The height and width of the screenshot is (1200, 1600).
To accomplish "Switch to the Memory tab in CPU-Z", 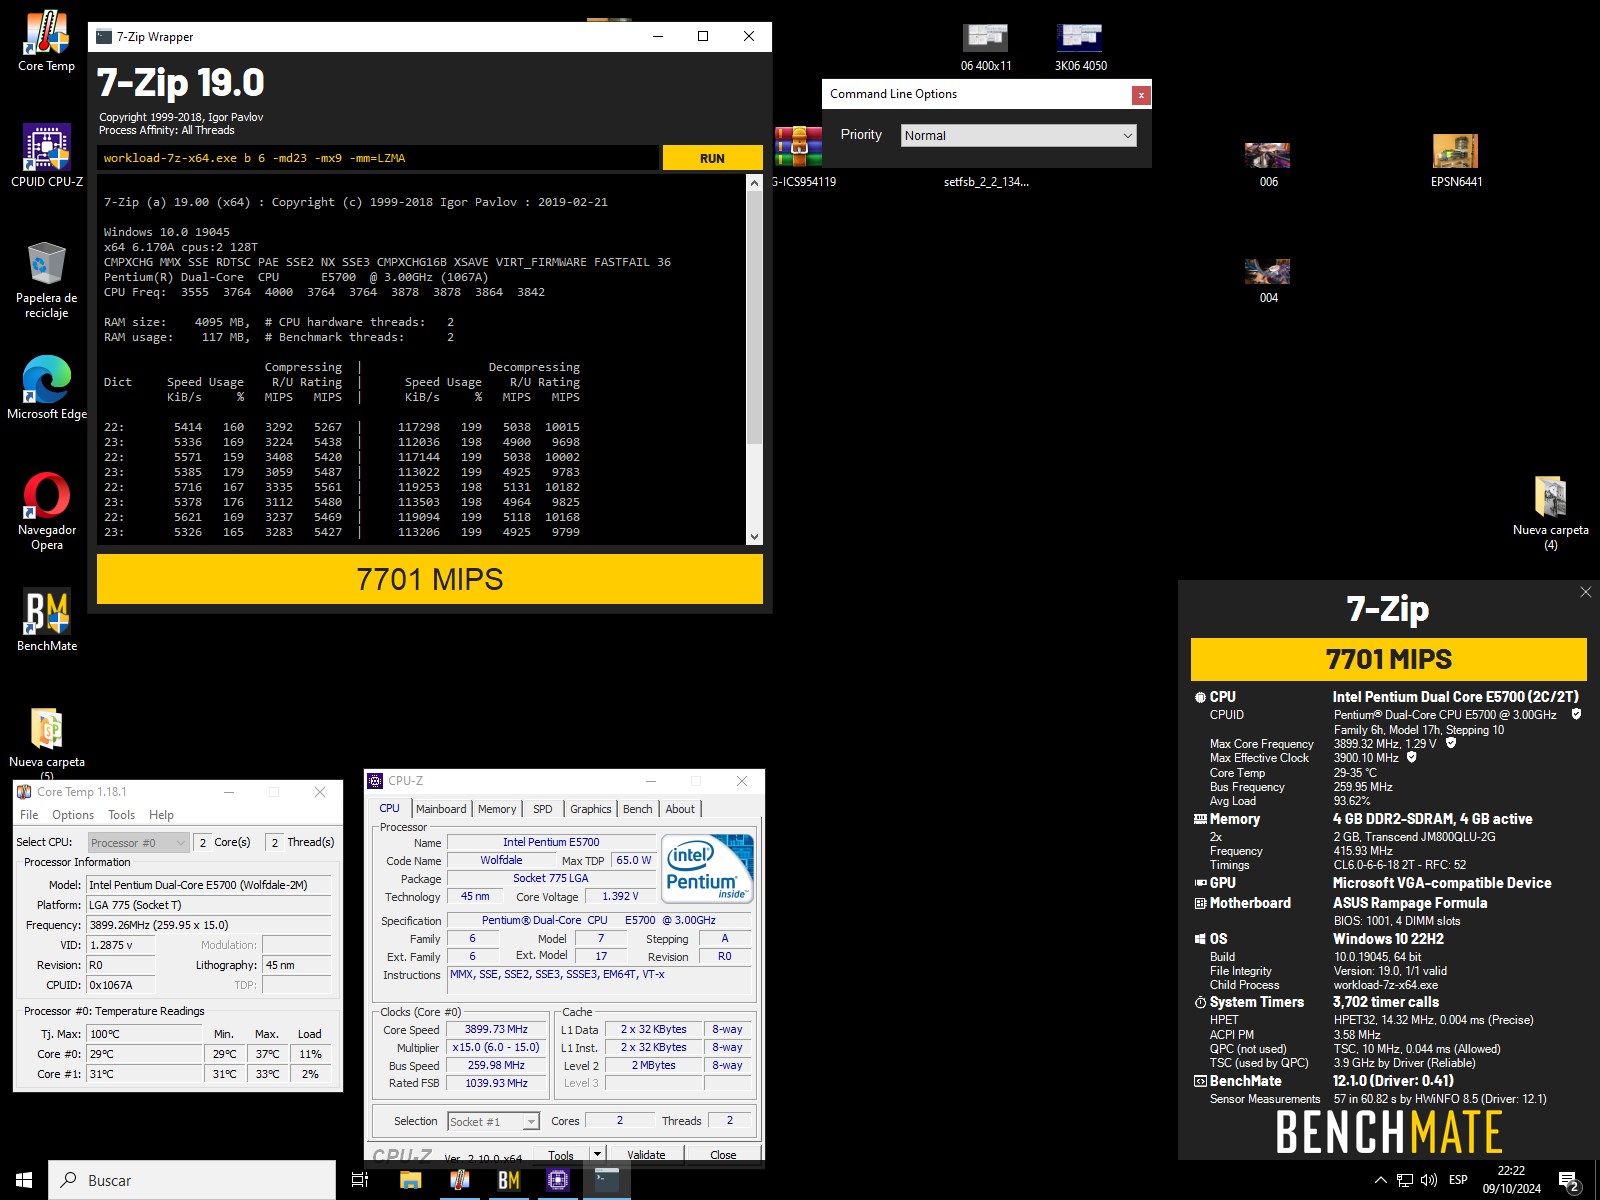I will click(x=497, y=809).
